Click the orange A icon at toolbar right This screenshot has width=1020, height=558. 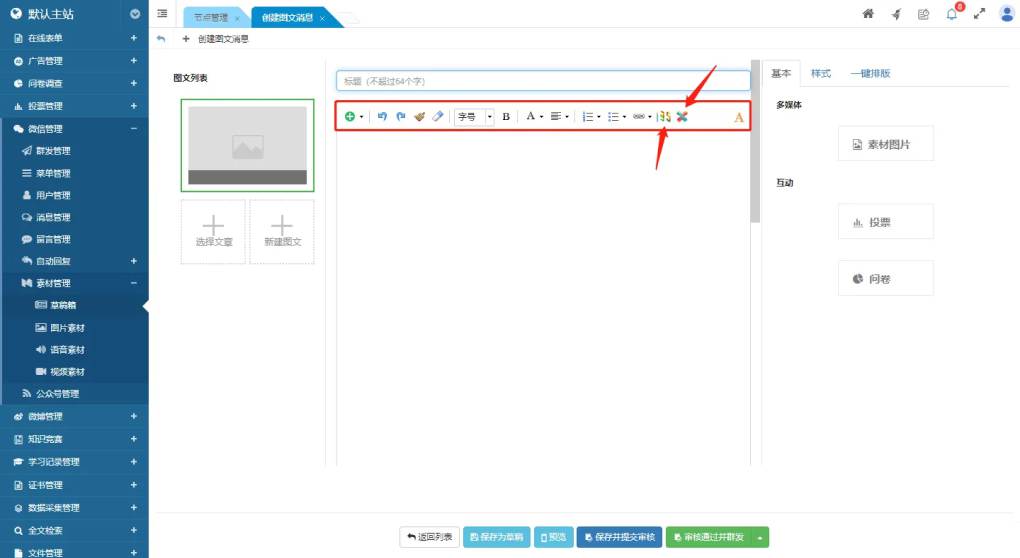pyautogui.click(x=739, y=117)
